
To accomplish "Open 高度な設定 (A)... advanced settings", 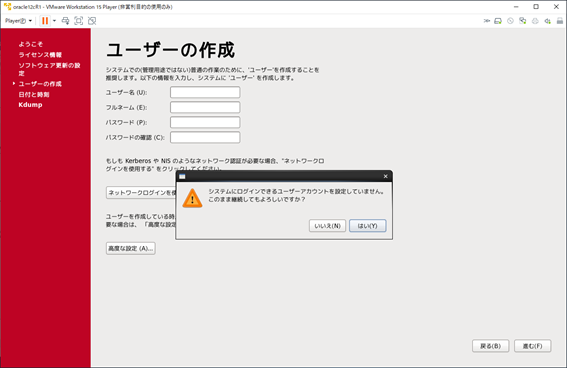I will (x=131, y=248).
